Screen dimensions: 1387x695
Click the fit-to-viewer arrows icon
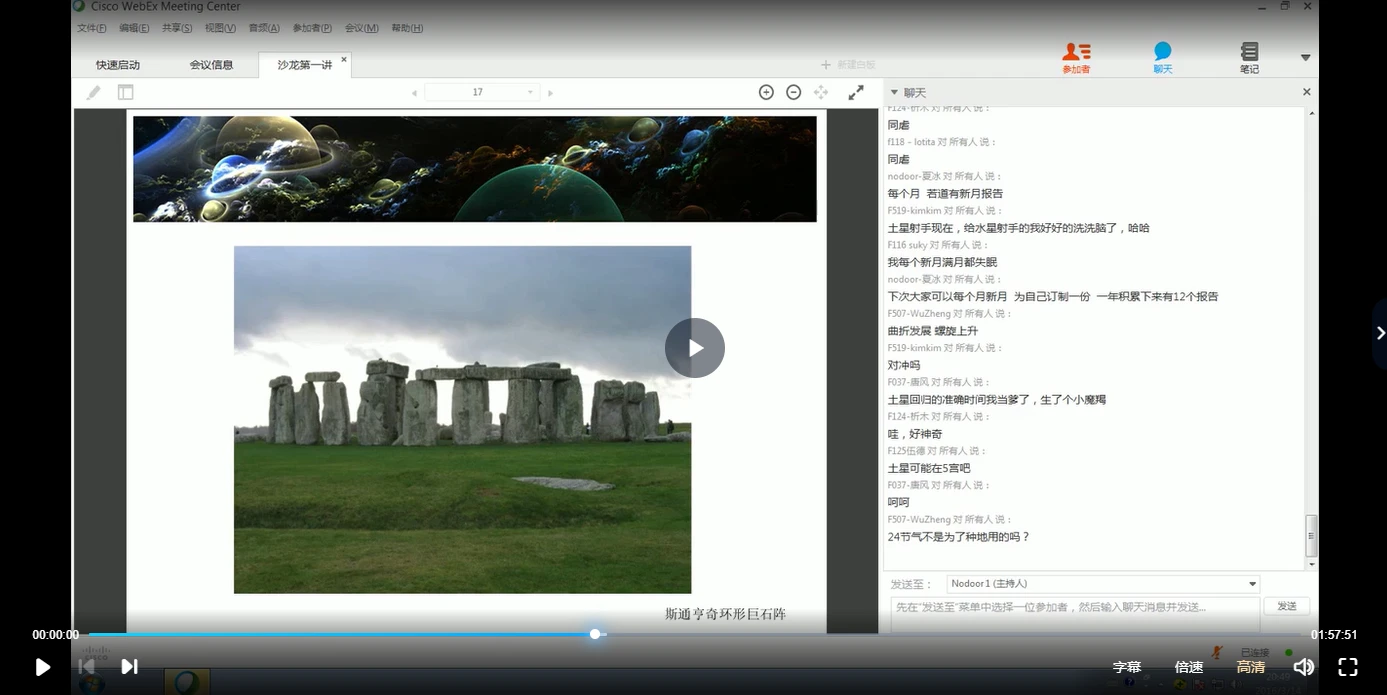(x=821, y=92)
